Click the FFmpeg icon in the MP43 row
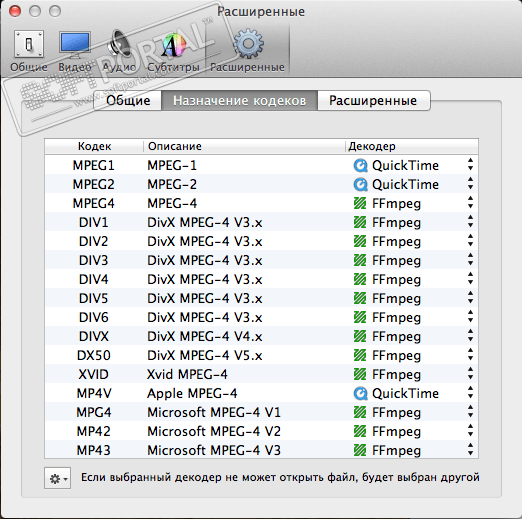522x519 pixels. 360,450
